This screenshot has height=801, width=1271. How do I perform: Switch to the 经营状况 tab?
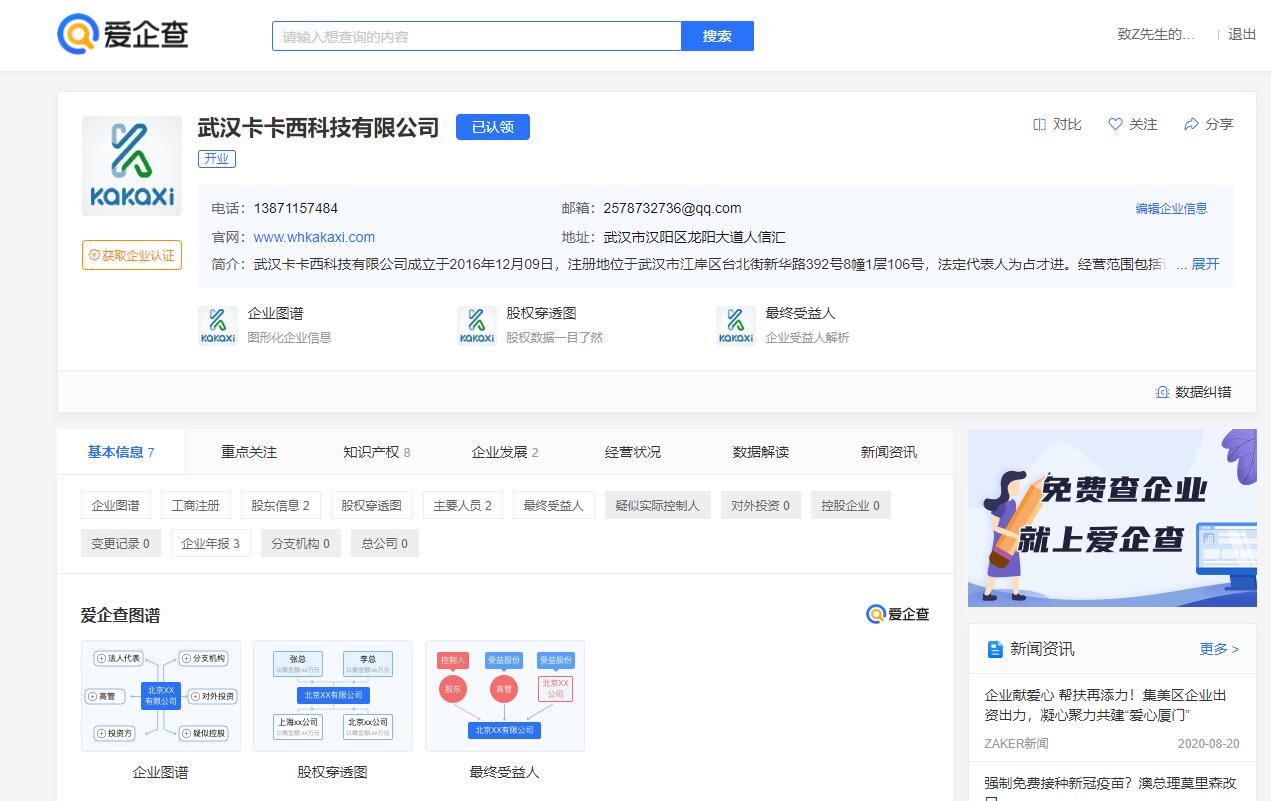(633, 452)
